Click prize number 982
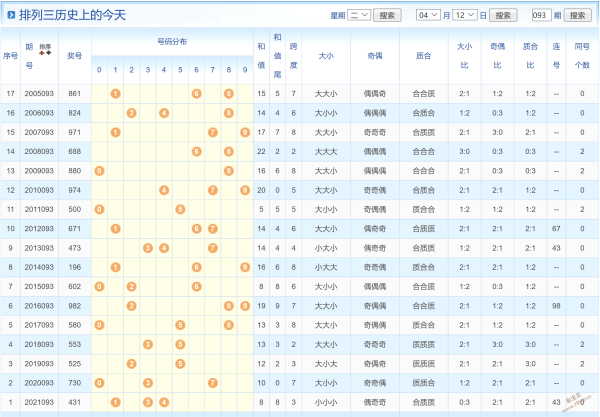Screen dimensions: 600x417 pyautogui.click(x=75, y=306)
